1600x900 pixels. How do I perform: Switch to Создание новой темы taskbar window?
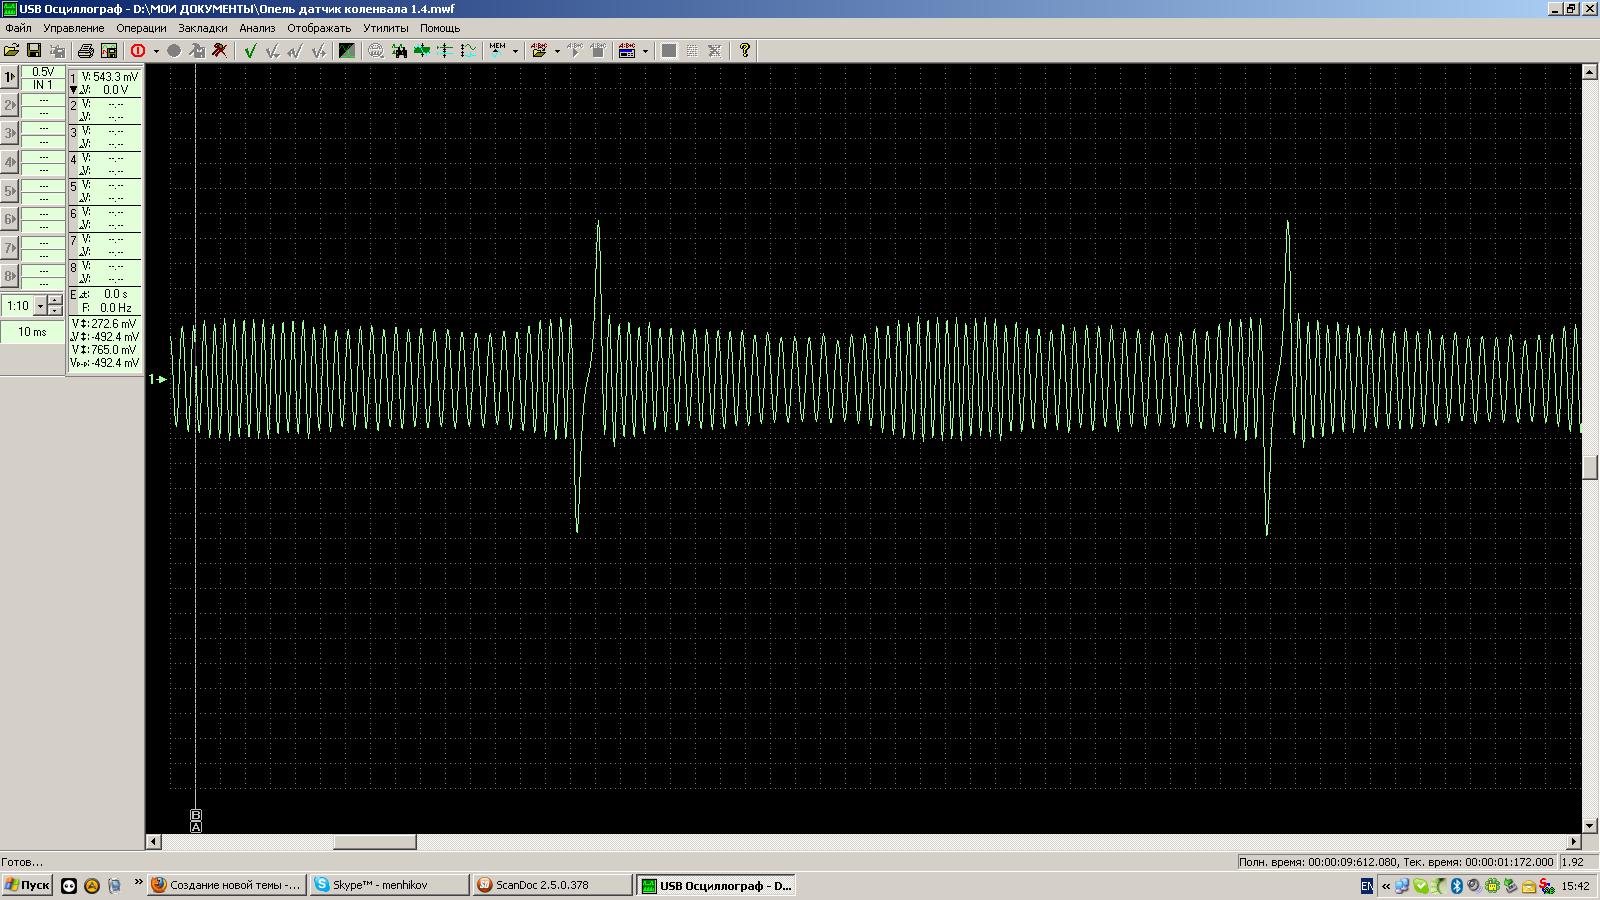tap(226, 885)
